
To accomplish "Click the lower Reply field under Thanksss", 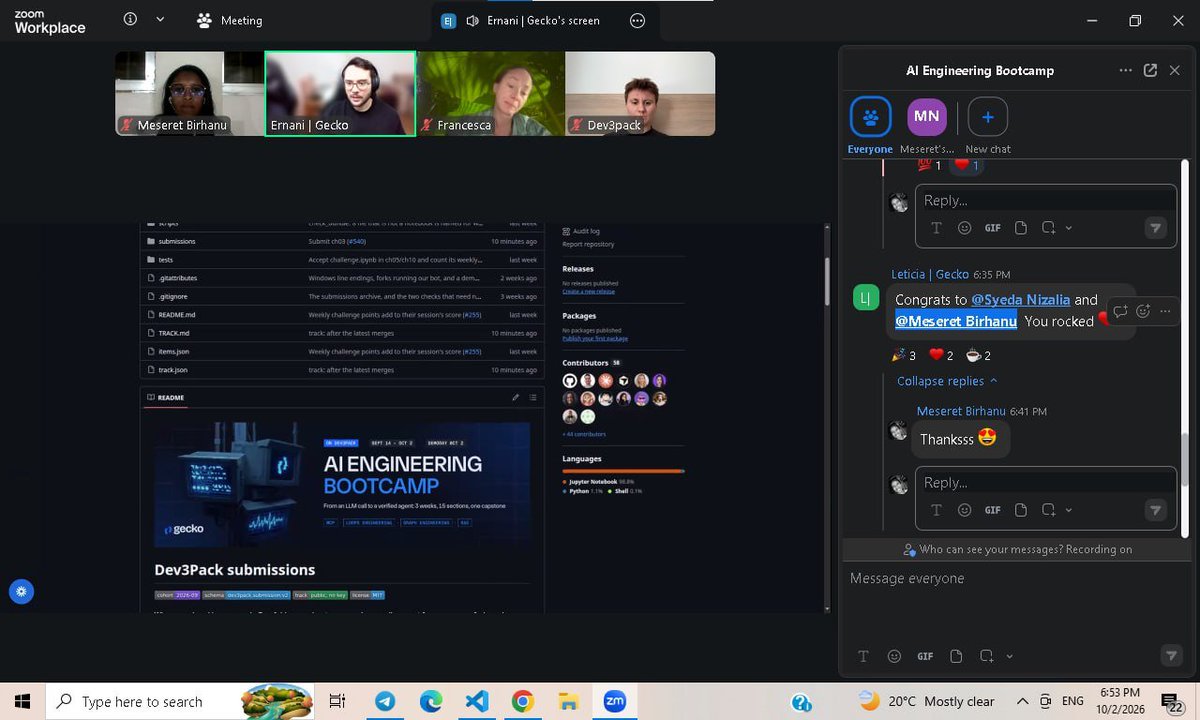I will 1046,482.
